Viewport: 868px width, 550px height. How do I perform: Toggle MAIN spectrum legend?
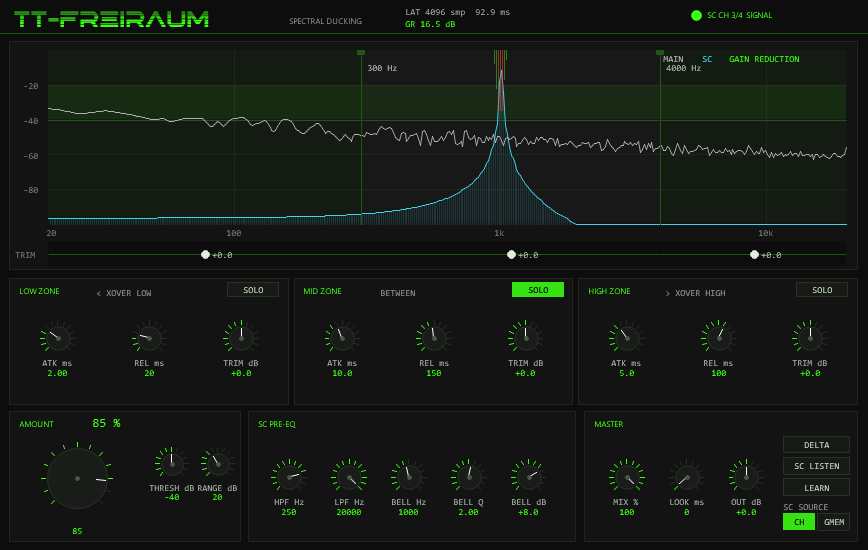[673, 59]
